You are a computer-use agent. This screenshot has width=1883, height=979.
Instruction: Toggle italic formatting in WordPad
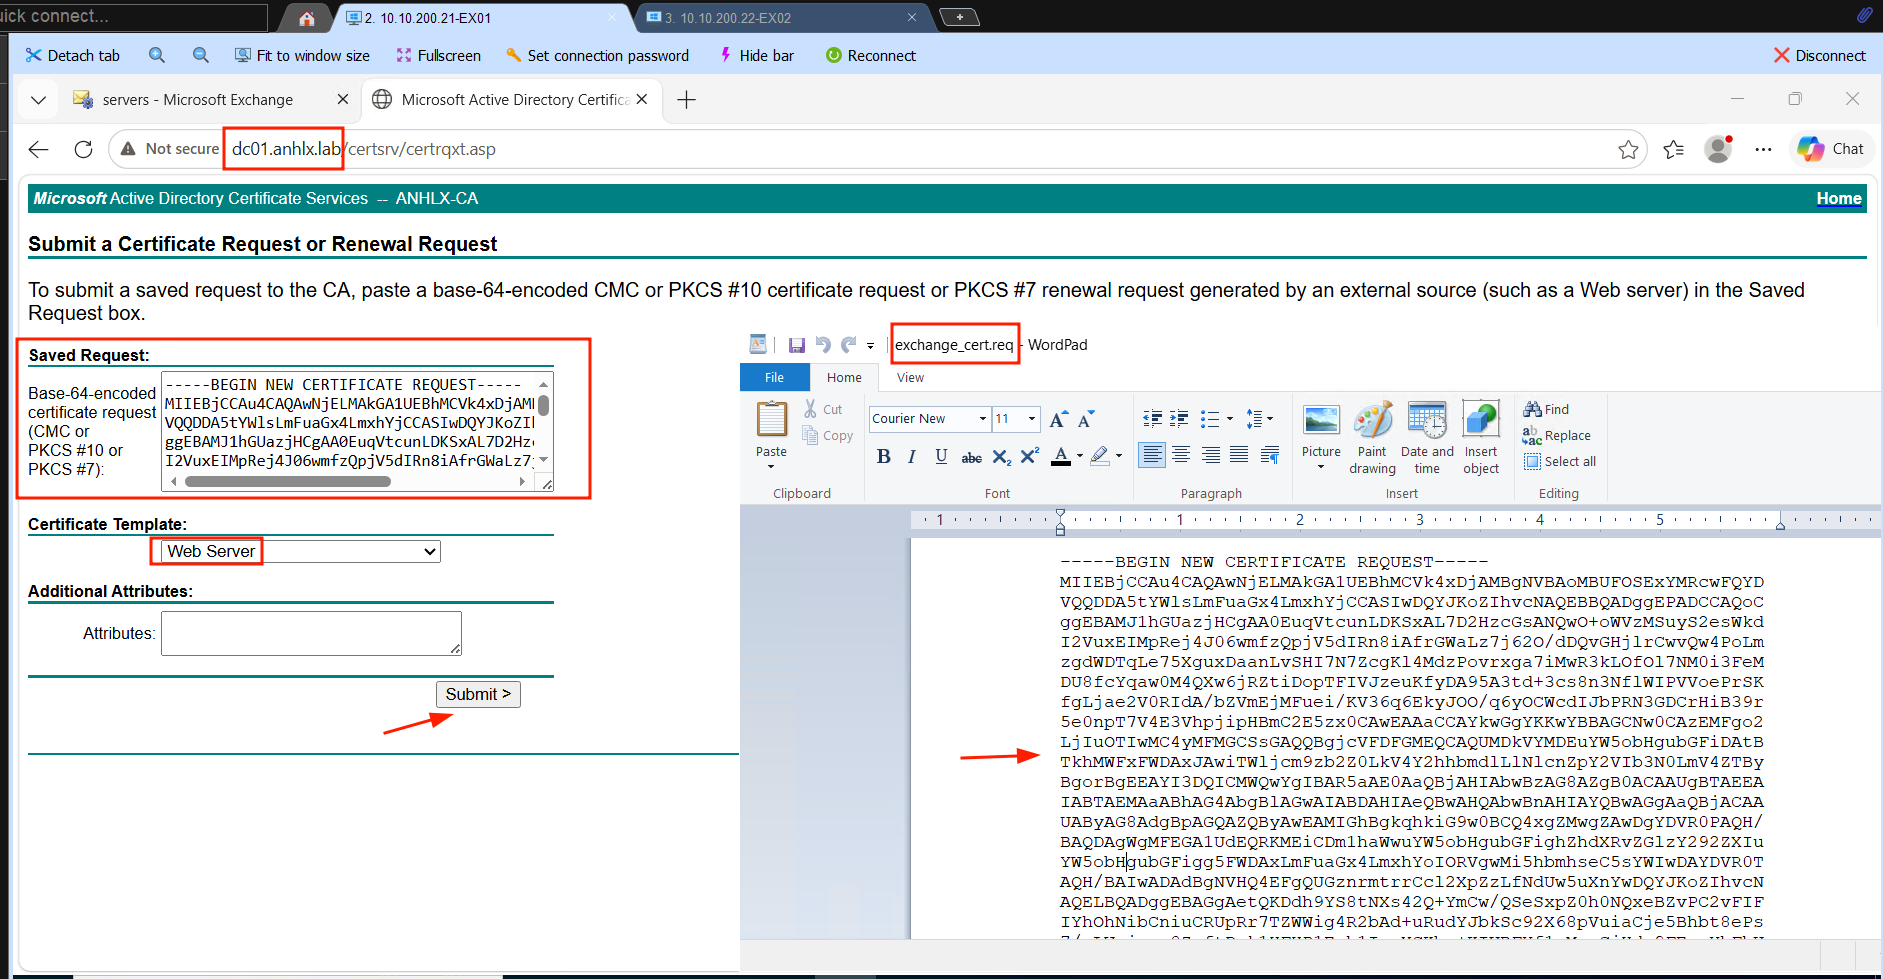[x=912, y=457]
